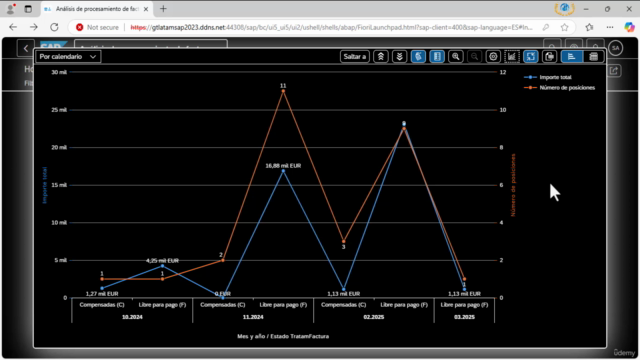Screen dimensions: 640x360
Task: Click 'Mes y año / Estado TratamFactura' axis title
Action: (283, 337)
